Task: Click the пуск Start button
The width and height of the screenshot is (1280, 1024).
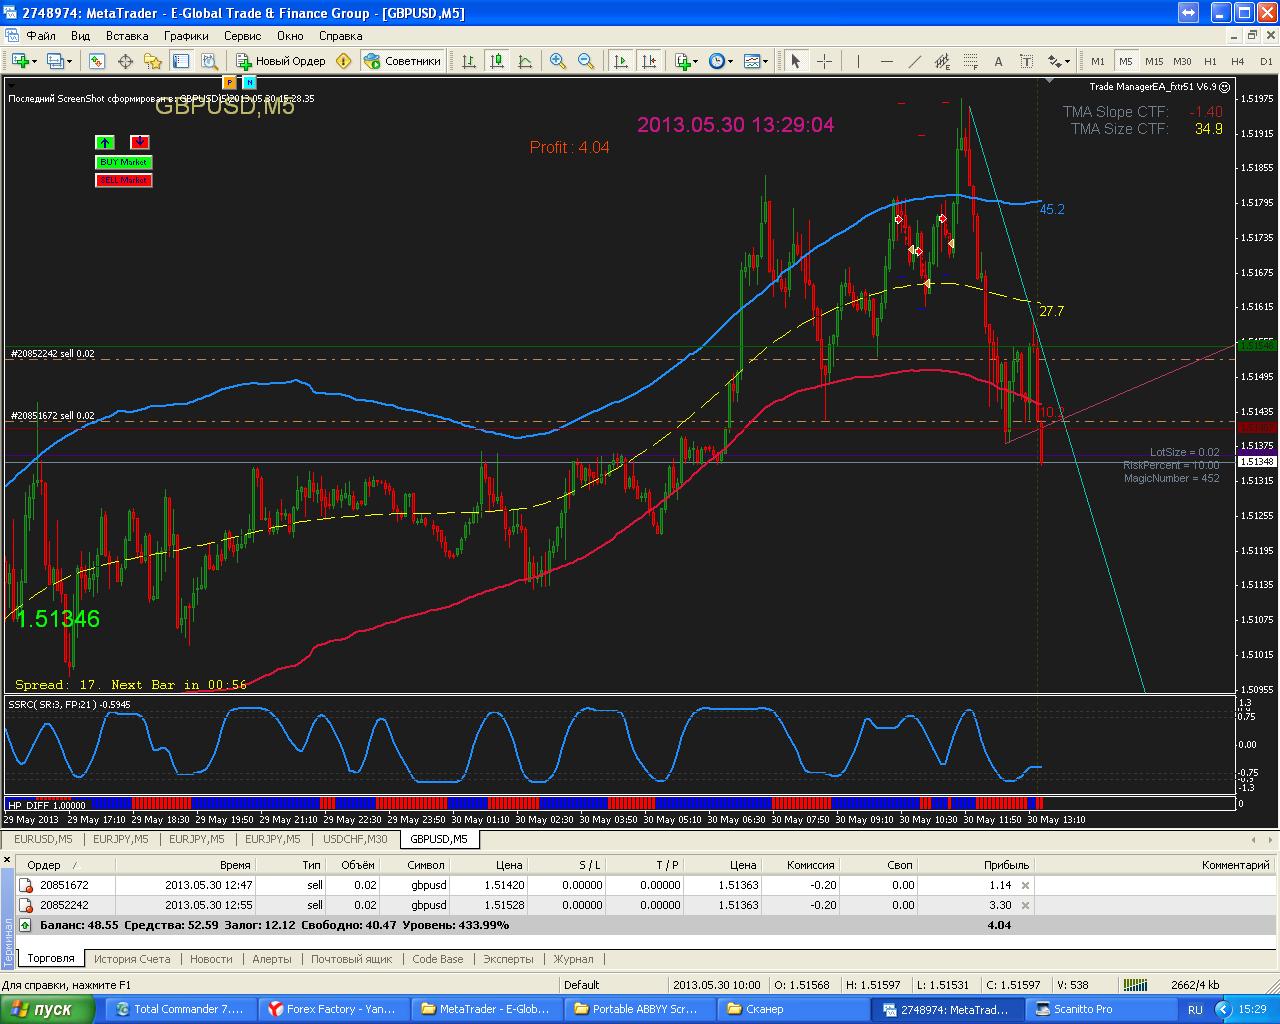Action: point(47,1009)
